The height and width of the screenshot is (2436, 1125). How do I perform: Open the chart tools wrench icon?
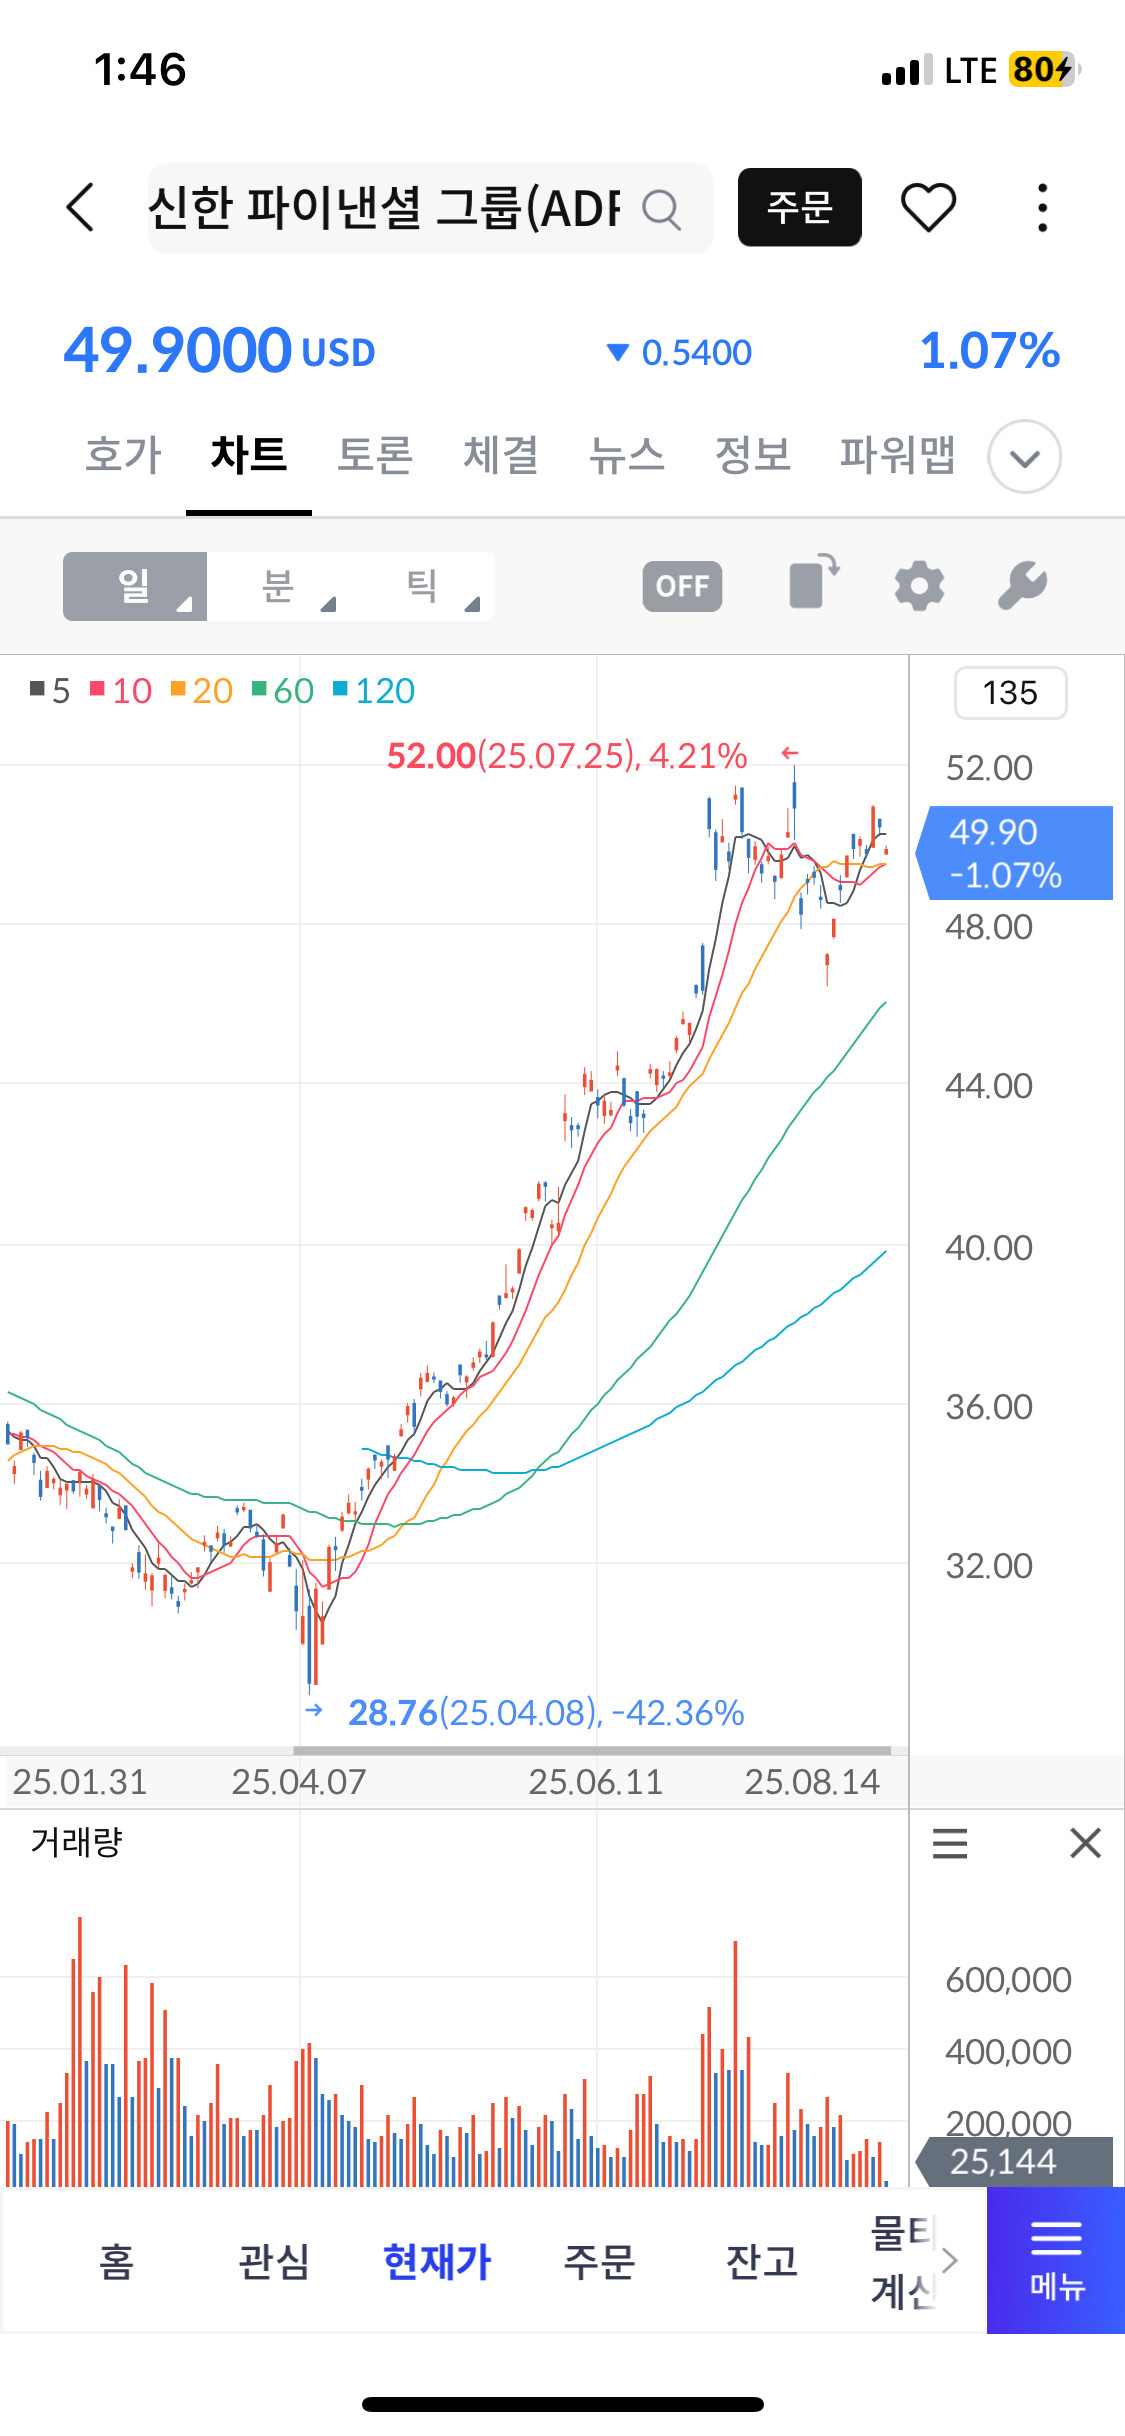point(1022,585)
